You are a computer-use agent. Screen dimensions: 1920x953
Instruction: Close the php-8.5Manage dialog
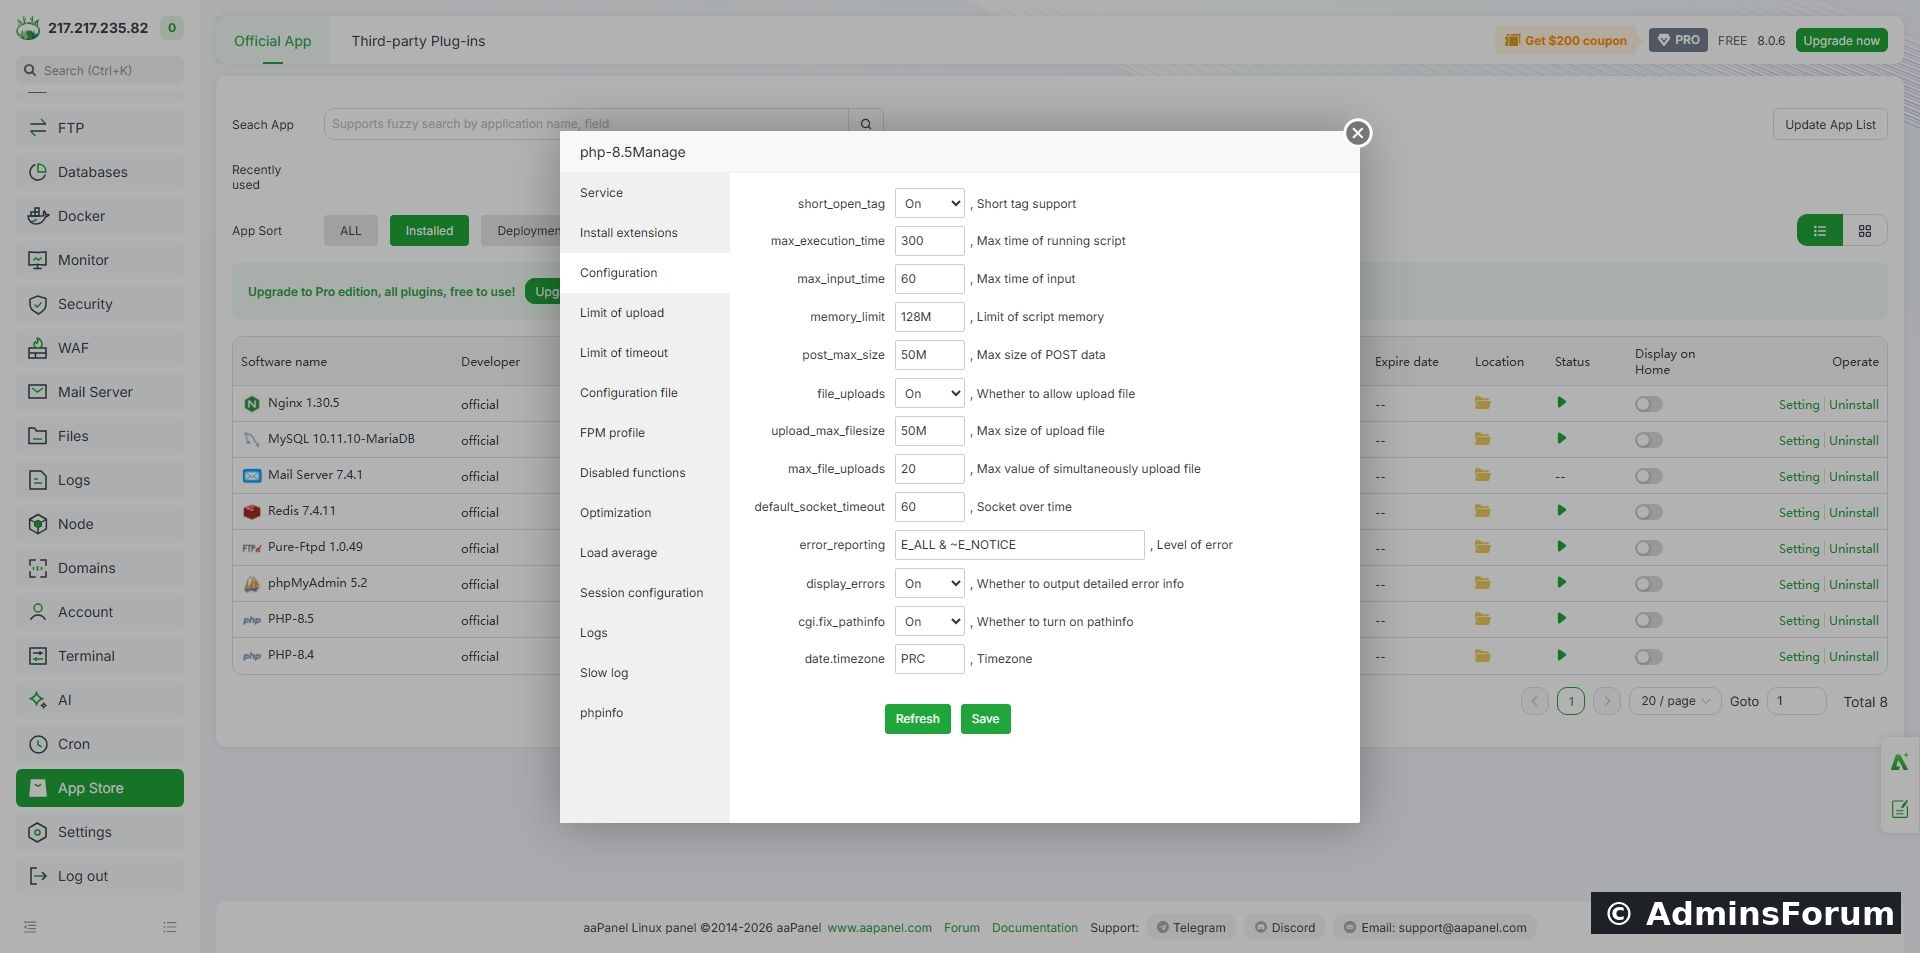[1357, 133]
